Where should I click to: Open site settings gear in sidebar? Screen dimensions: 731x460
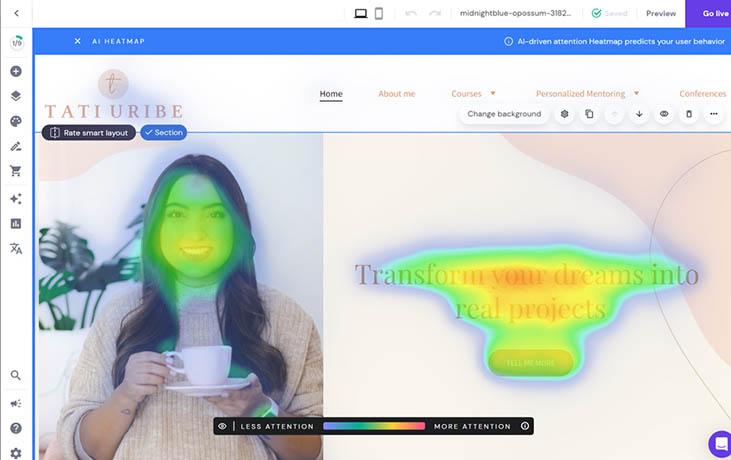point(16,453)
